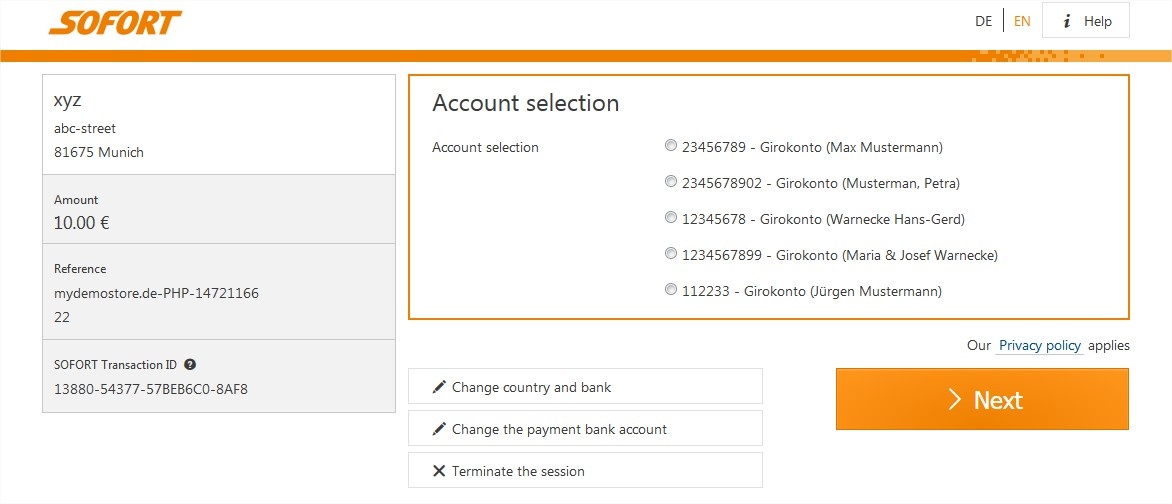1172x504 pixels.
Task: Click the X icon for Terminate the session
Action: pos(439,471)
